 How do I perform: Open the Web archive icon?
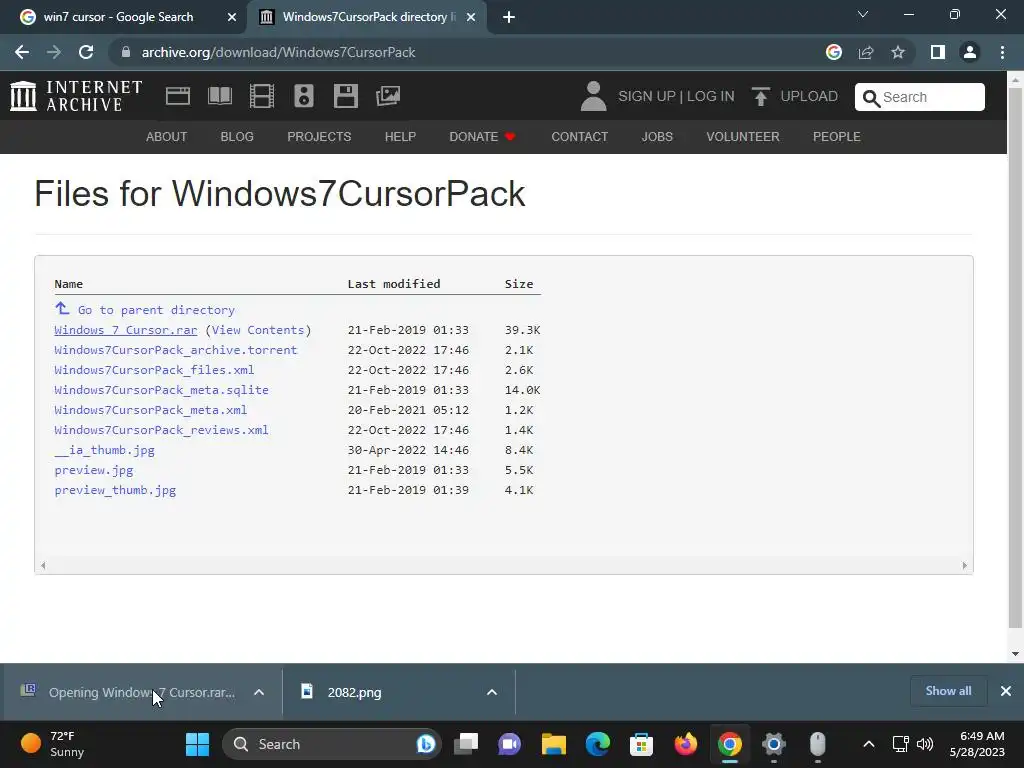pos(178,96)
